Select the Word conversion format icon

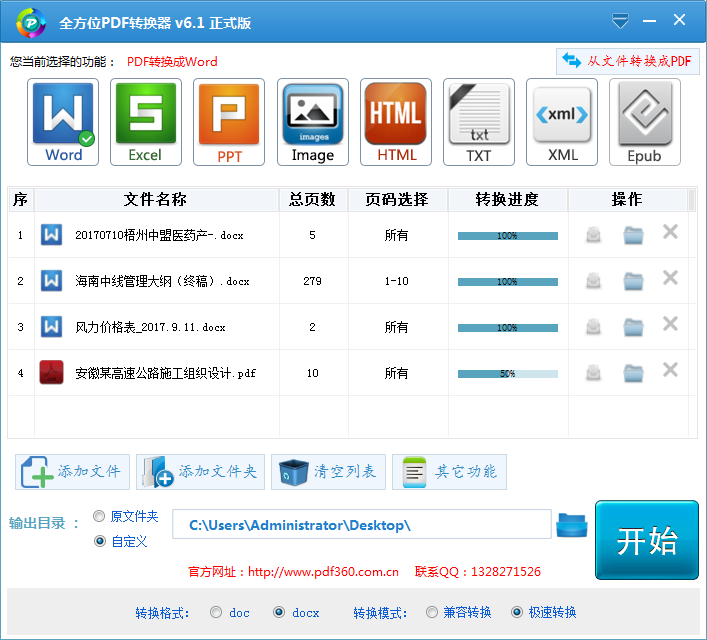click(x=63, y=122)
